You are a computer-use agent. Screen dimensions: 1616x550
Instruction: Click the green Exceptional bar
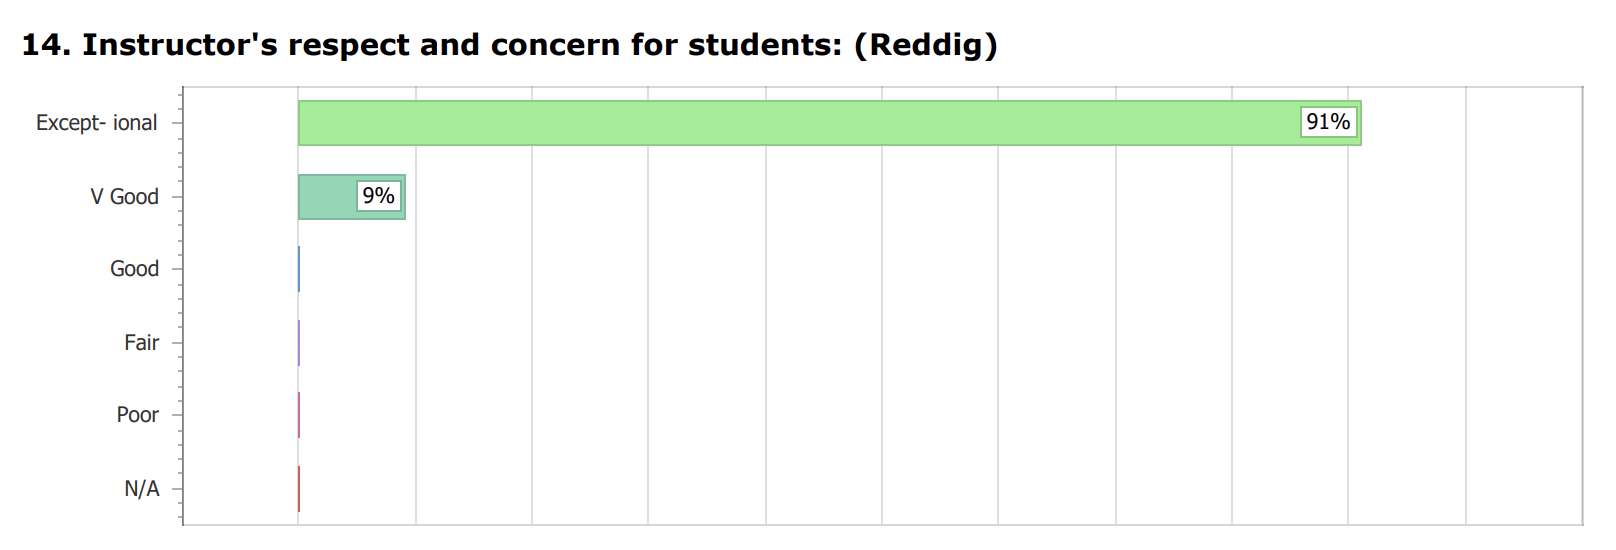tap(829, 123)
